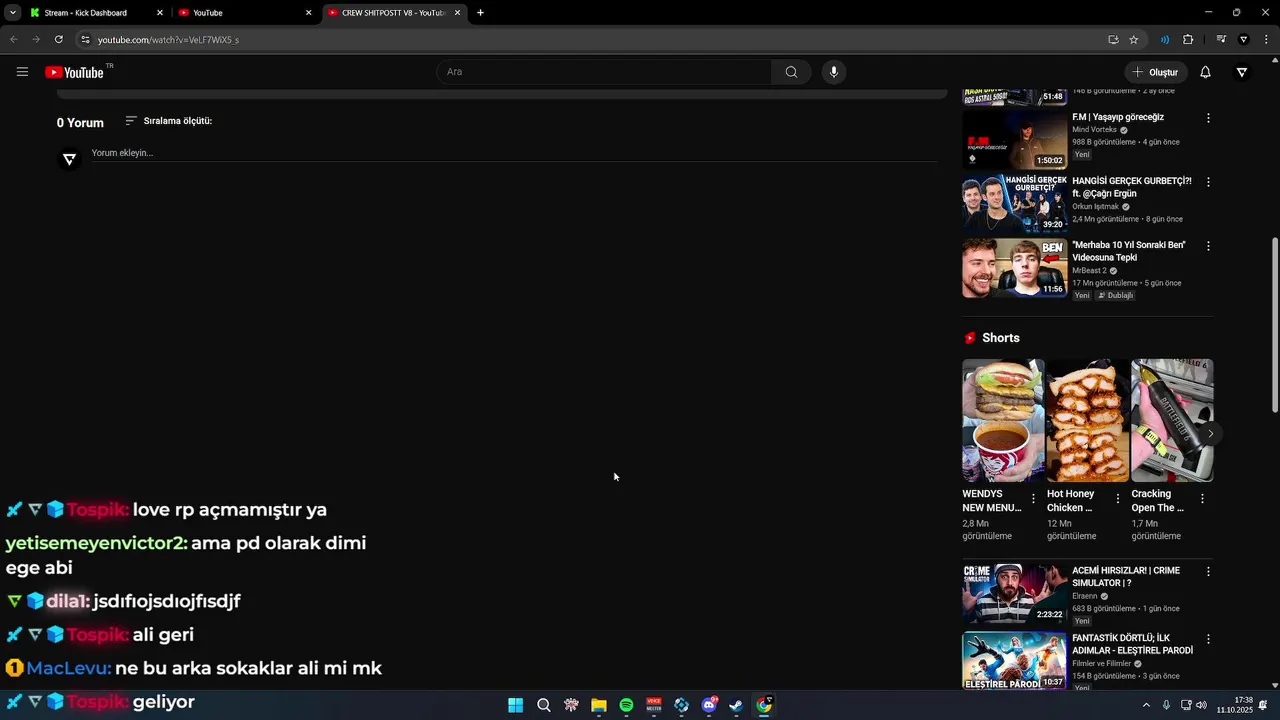Open Windows taskbar search
Viewport: 1280px width, 720px height.
pos(543,705)
